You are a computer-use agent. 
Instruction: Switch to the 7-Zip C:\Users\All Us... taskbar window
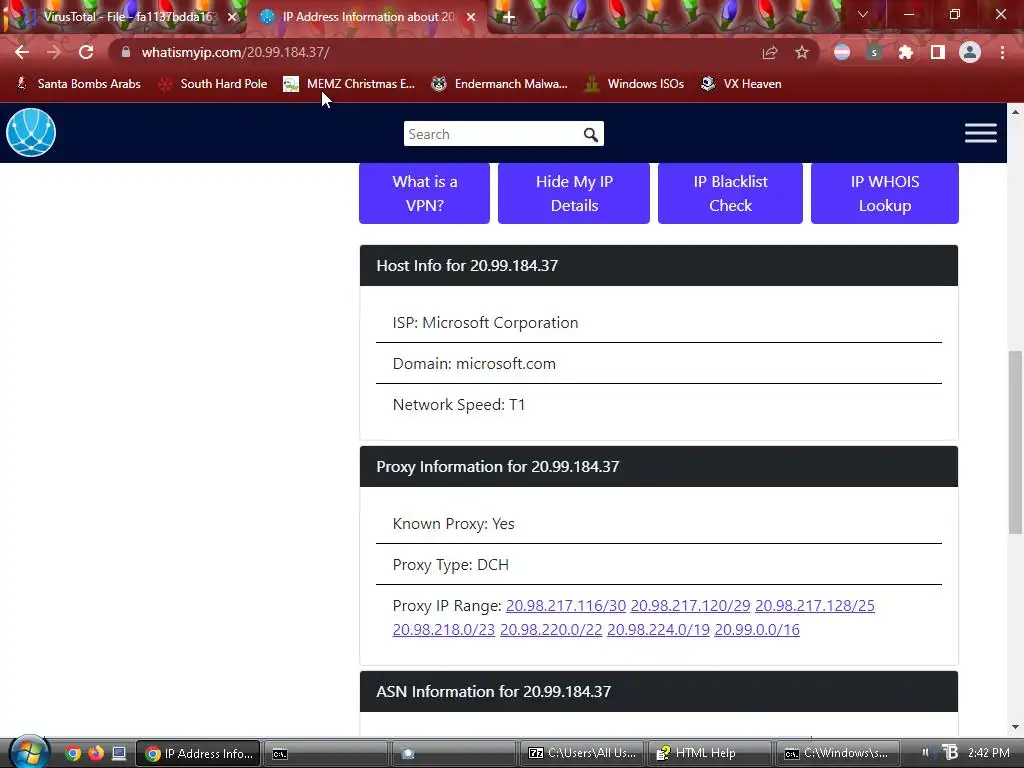pyautogui.click(x=583, y=753)
